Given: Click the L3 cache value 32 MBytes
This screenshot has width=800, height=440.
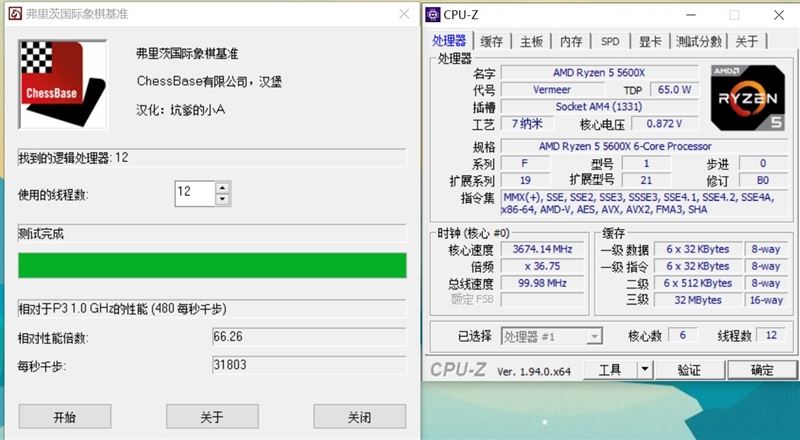Looking at the screenshot, I should tap(698, 300).
